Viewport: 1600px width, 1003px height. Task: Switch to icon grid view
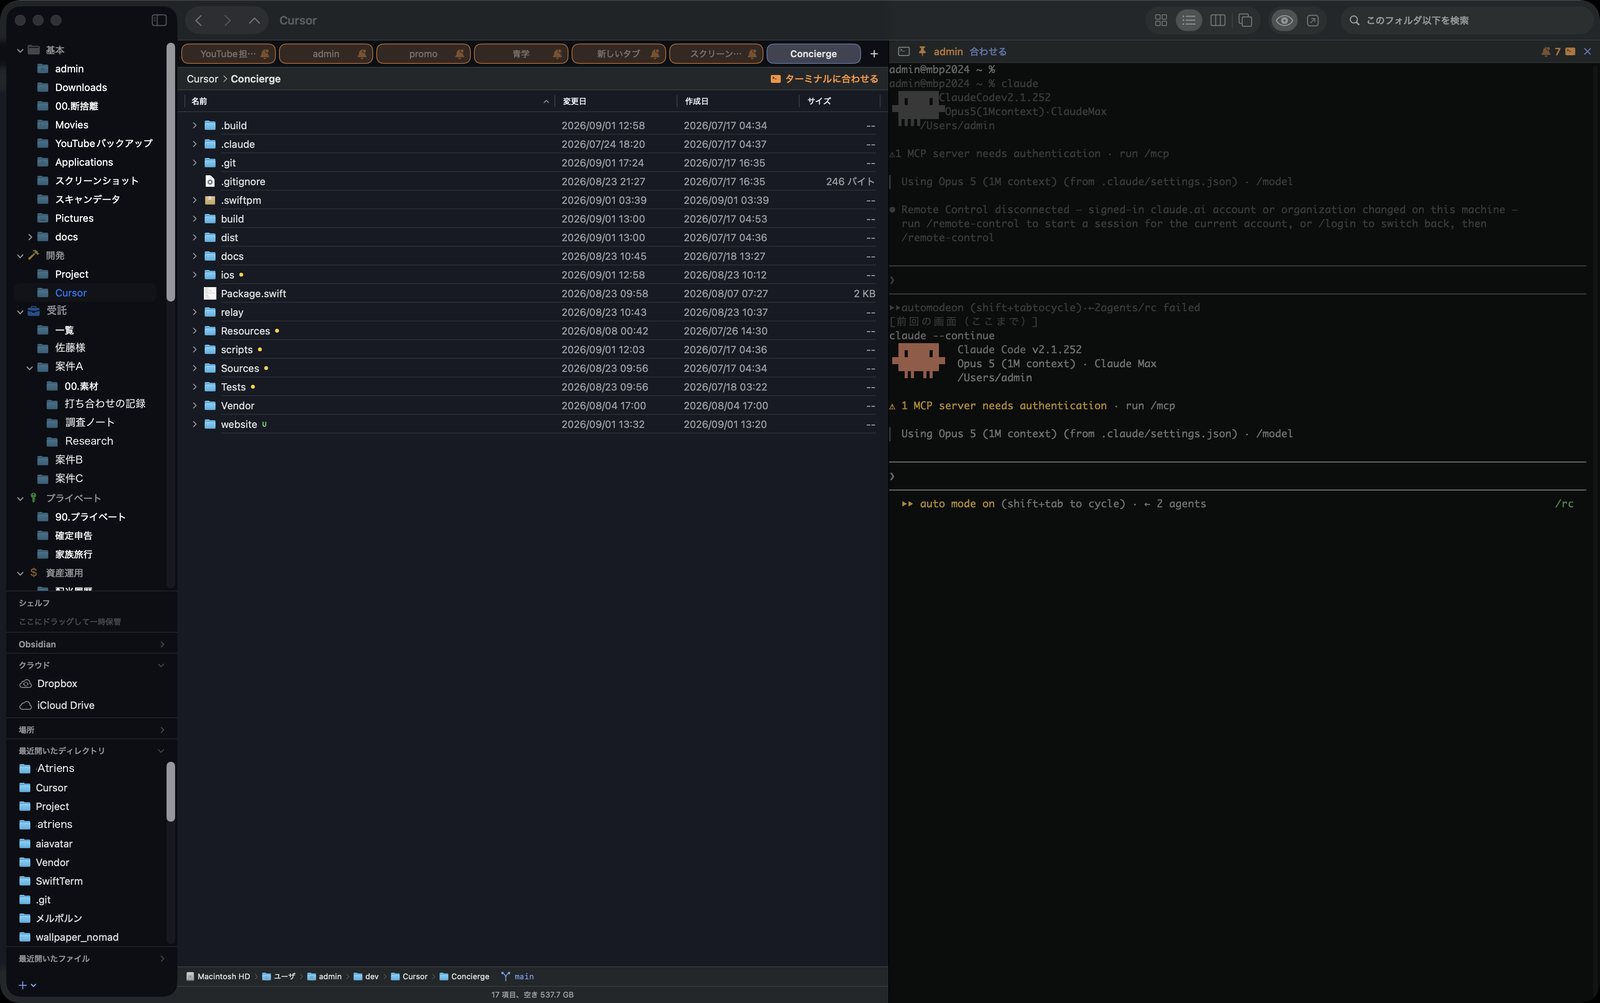(x=1161, y=20)
